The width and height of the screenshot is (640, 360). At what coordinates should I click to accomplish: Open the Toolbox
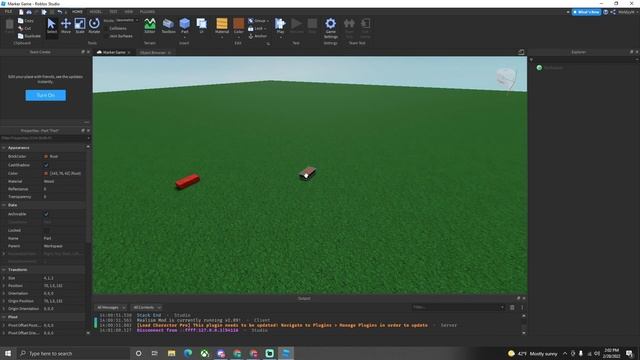pos(168,26)
